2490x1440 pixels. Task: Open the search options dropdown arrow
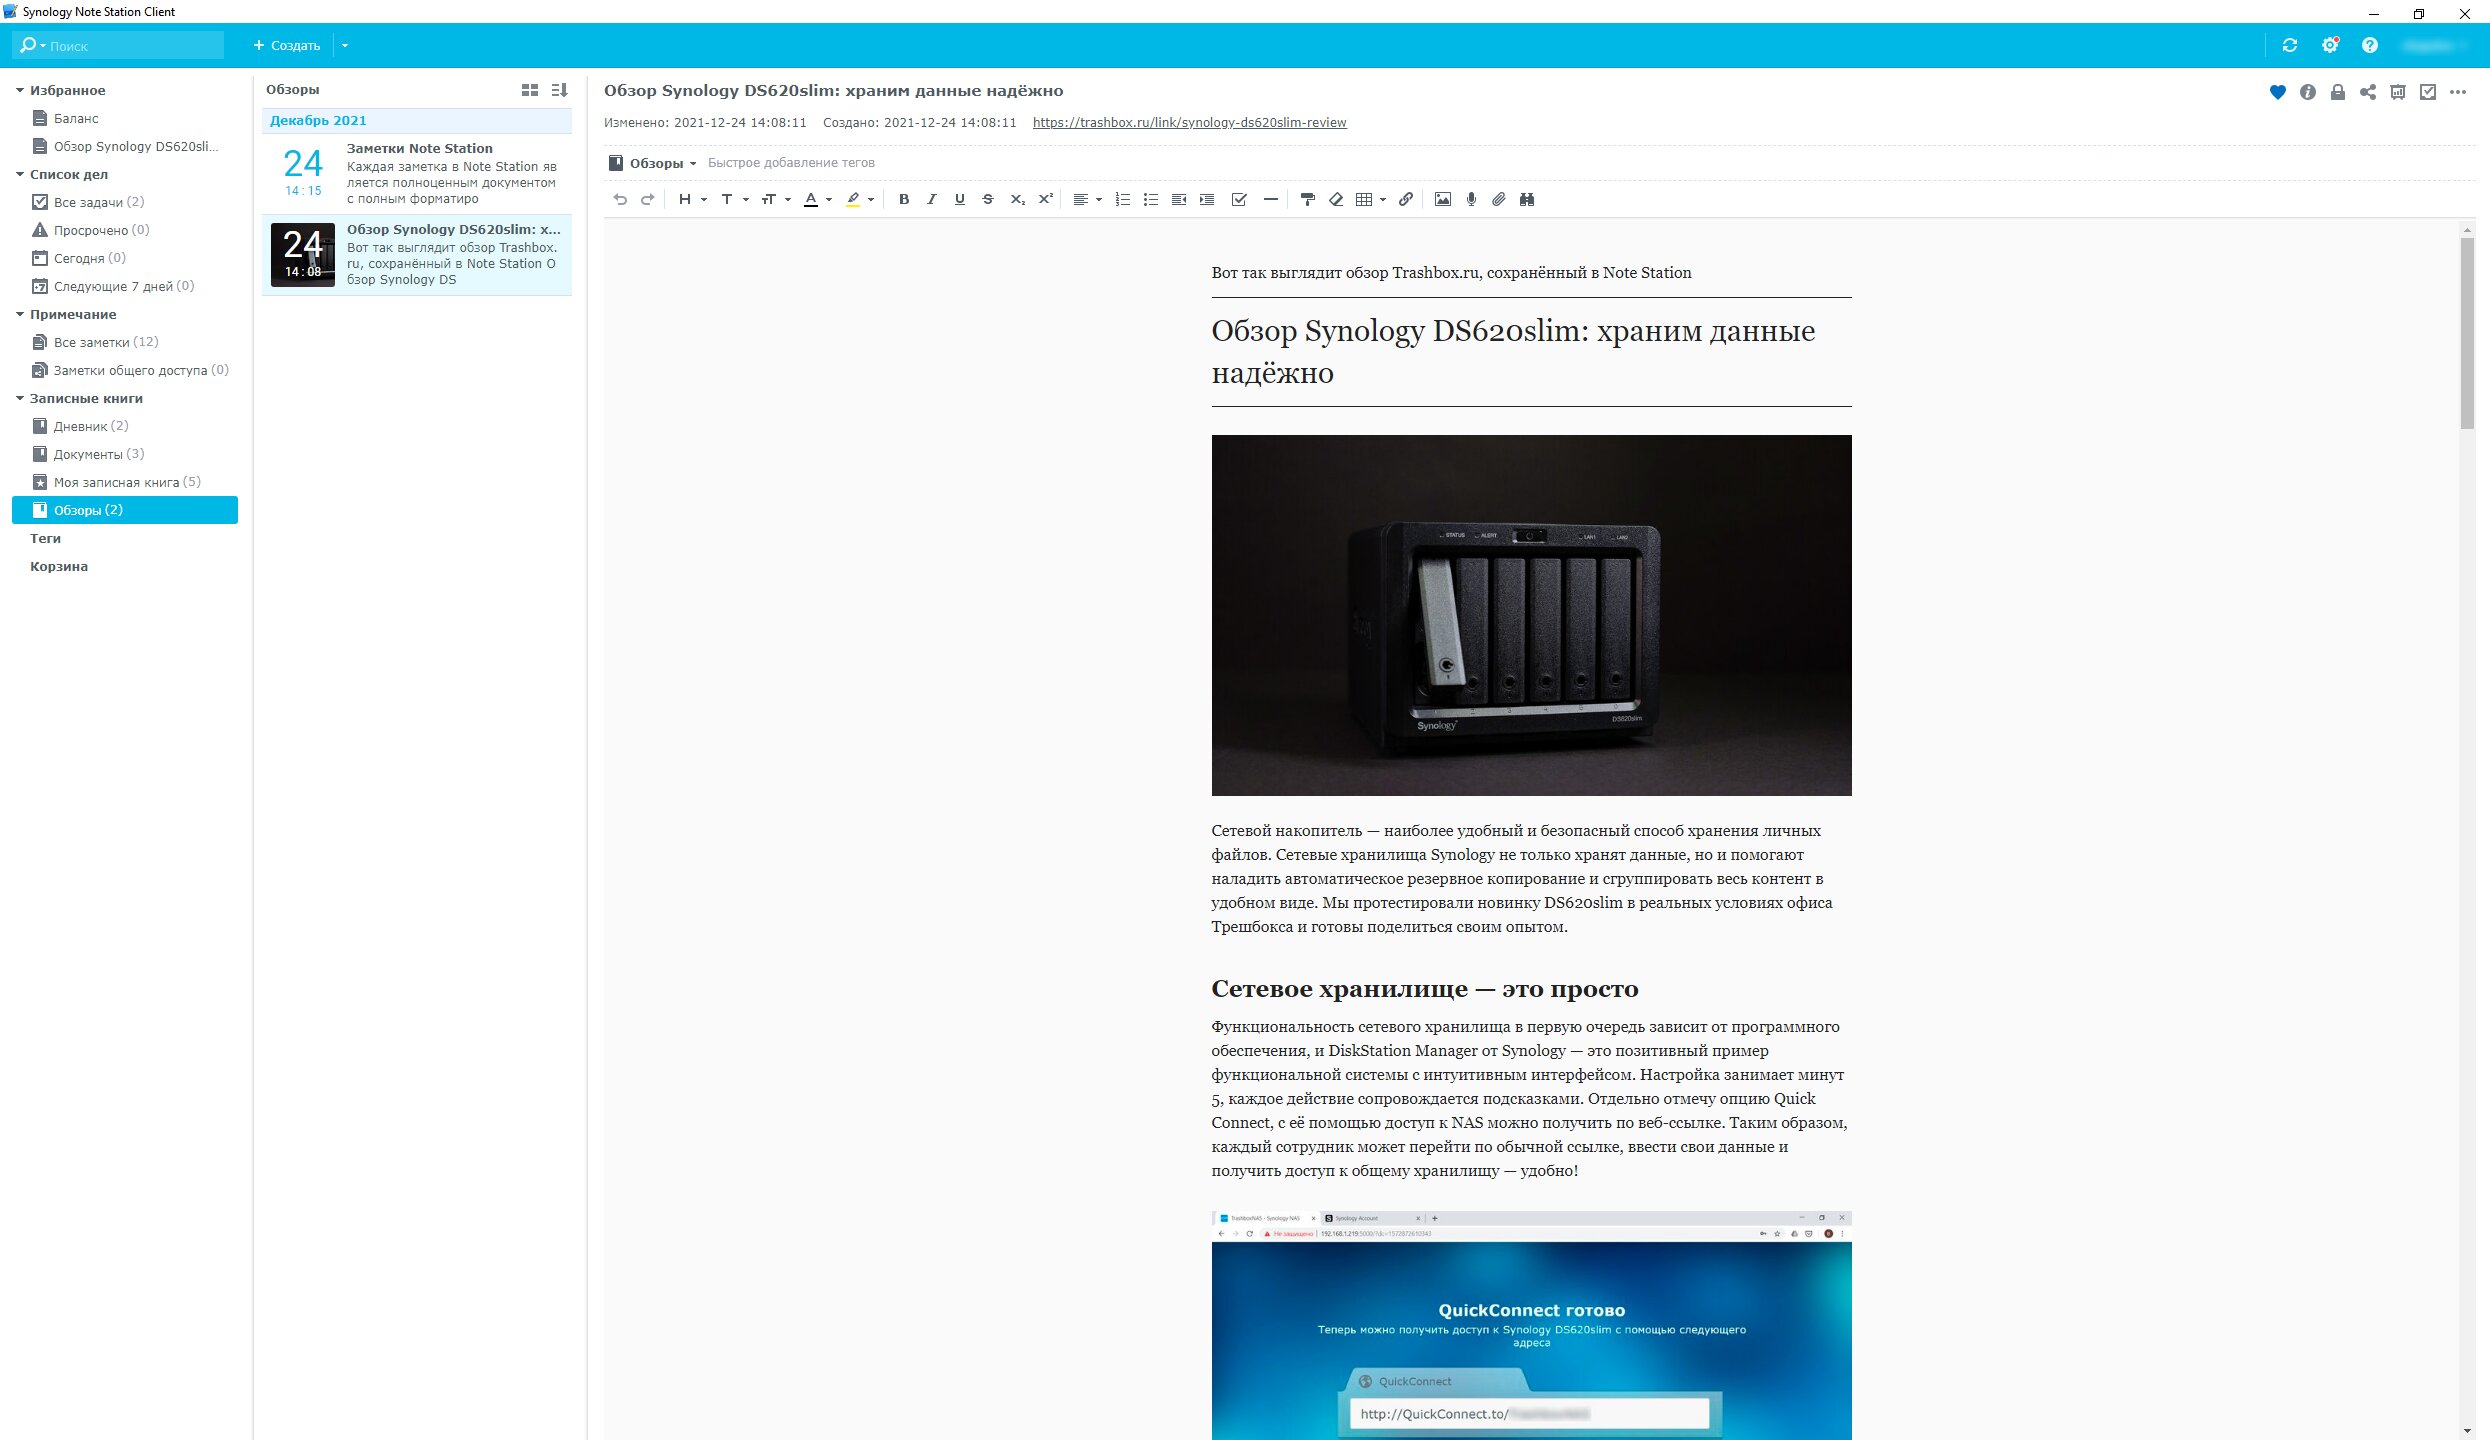pos(43,45)
